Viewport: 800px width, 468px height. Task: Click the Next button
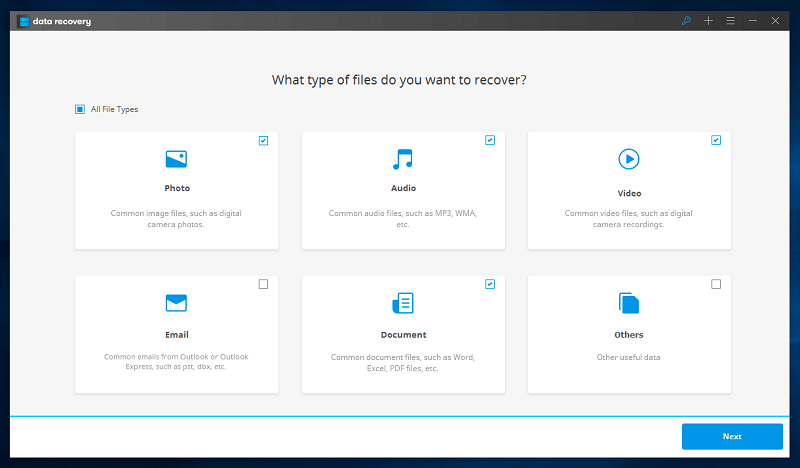tap(732, 436)
